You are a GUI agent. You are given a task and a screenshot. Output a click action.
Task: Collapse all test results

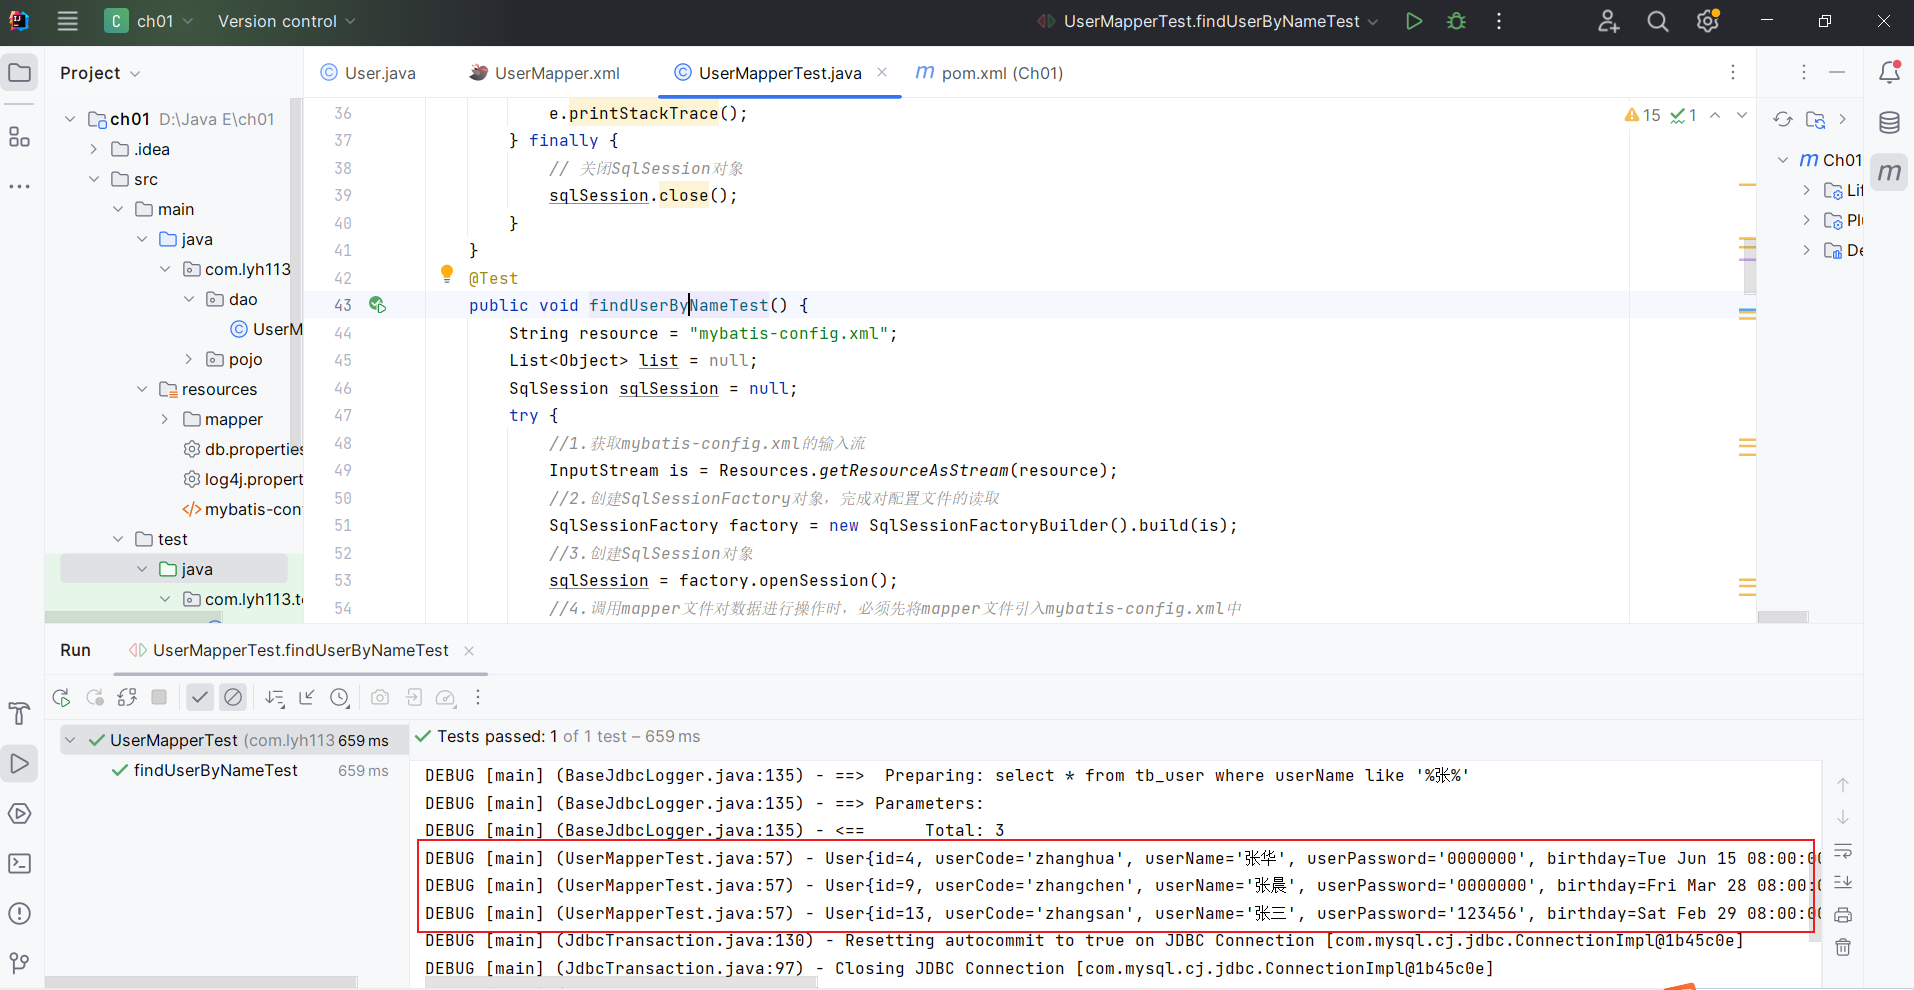pos(307,697)
